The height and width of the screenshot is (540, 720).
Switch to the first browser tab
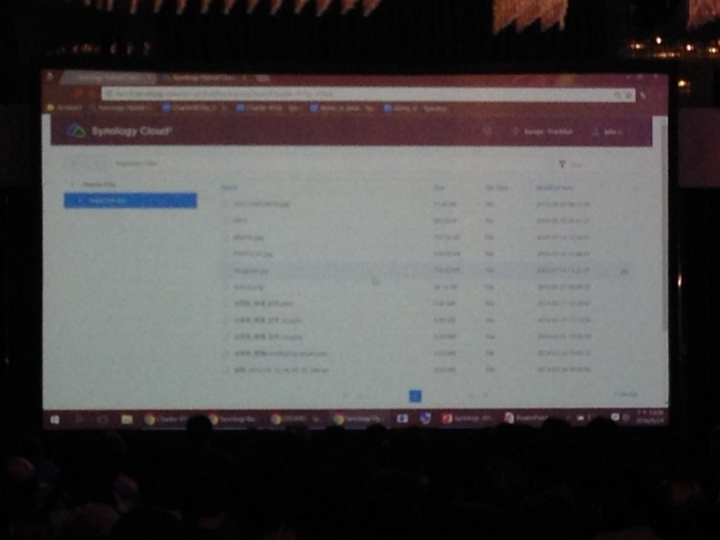pos(110,78)
